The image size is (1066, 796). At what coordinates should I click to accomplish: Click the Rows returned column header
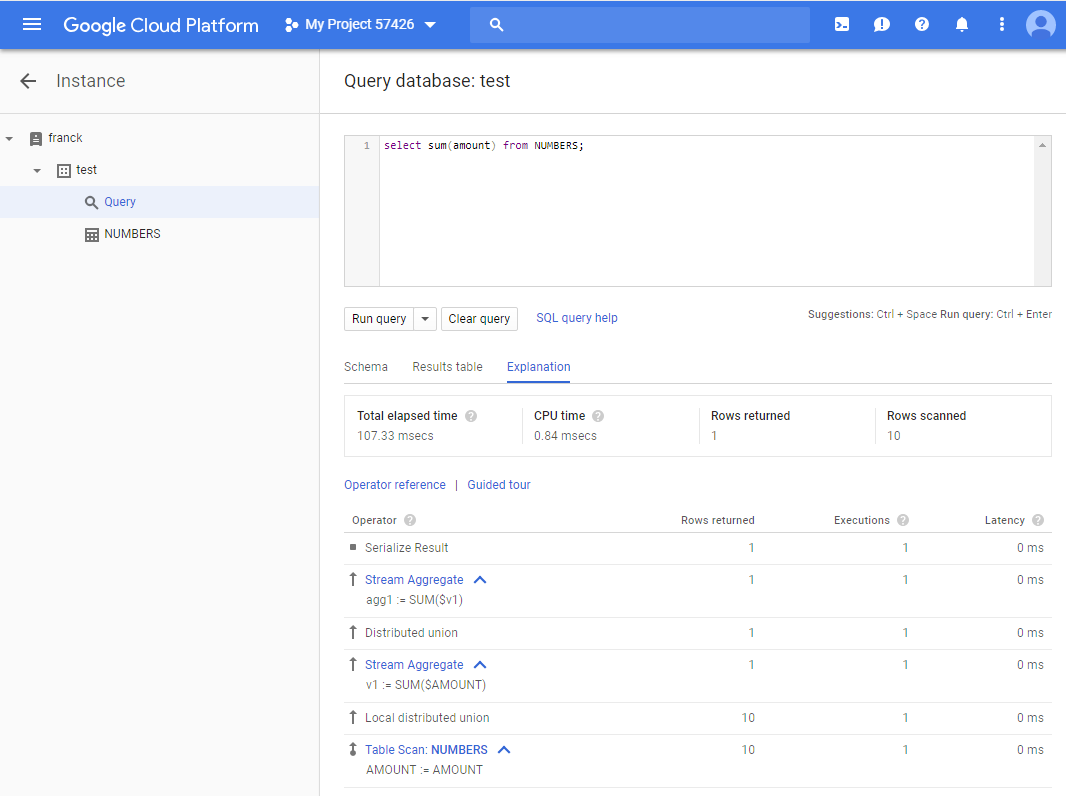(717, 520)
